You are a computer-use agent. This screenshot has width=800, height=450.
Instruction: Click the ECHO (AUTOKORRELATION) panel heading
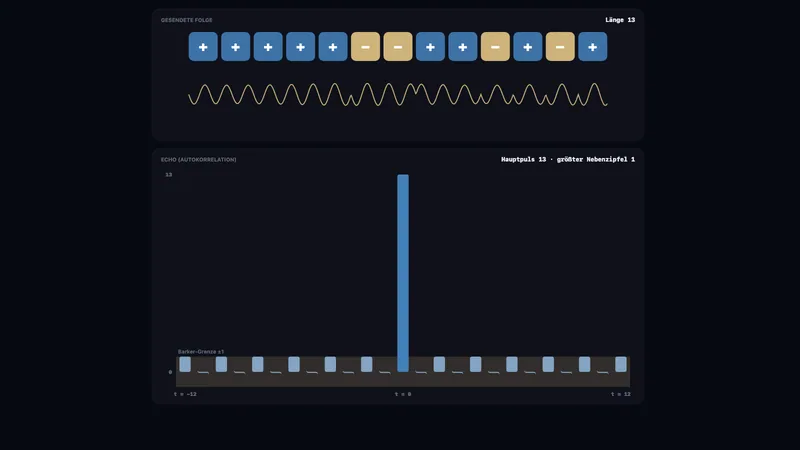point(198,160)
